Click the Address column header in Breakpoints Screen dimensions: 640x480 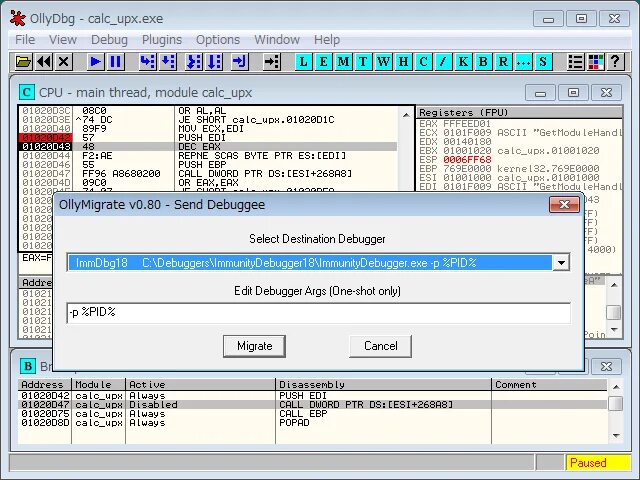[x=45, y=384]
